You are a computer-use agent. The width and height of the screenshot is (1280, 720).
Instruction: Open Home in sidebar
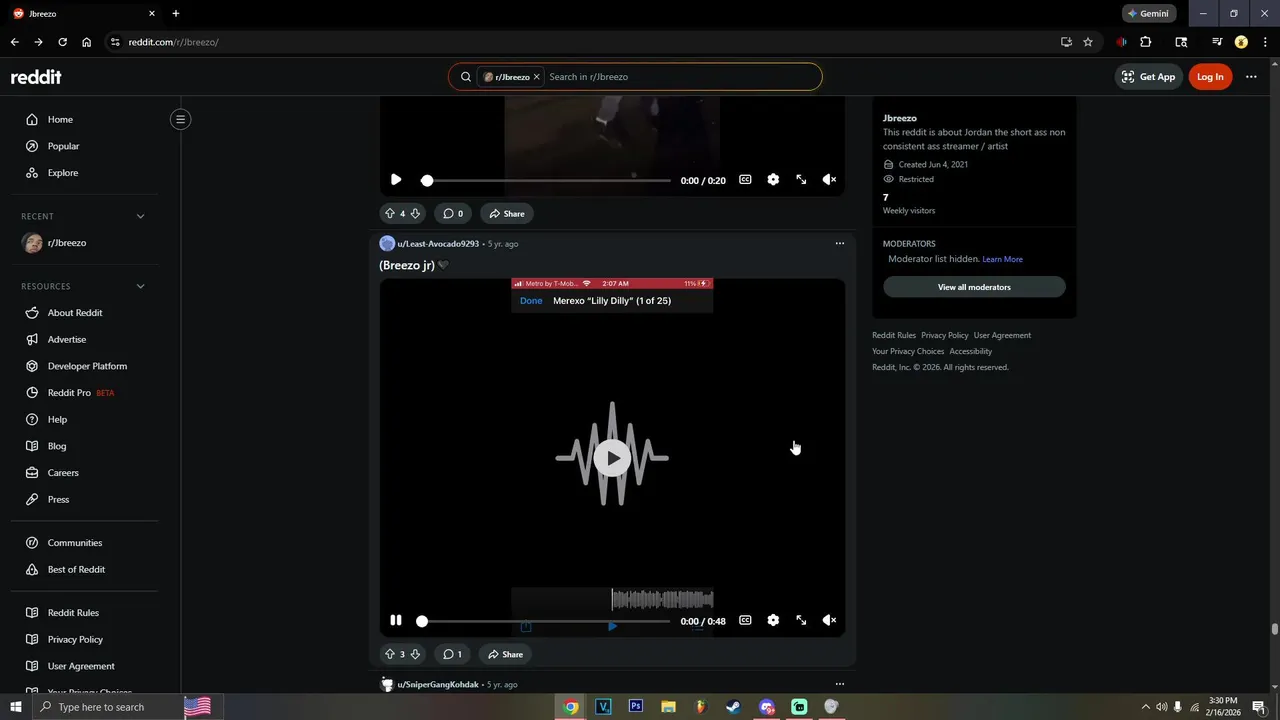pyautogui.click(x=60, y=119)
